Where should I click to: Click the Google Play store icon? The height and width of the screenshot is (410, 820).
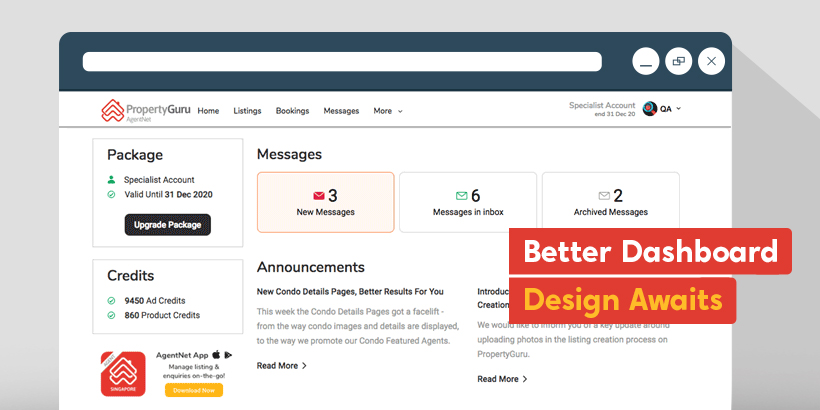tap(228, 355)
